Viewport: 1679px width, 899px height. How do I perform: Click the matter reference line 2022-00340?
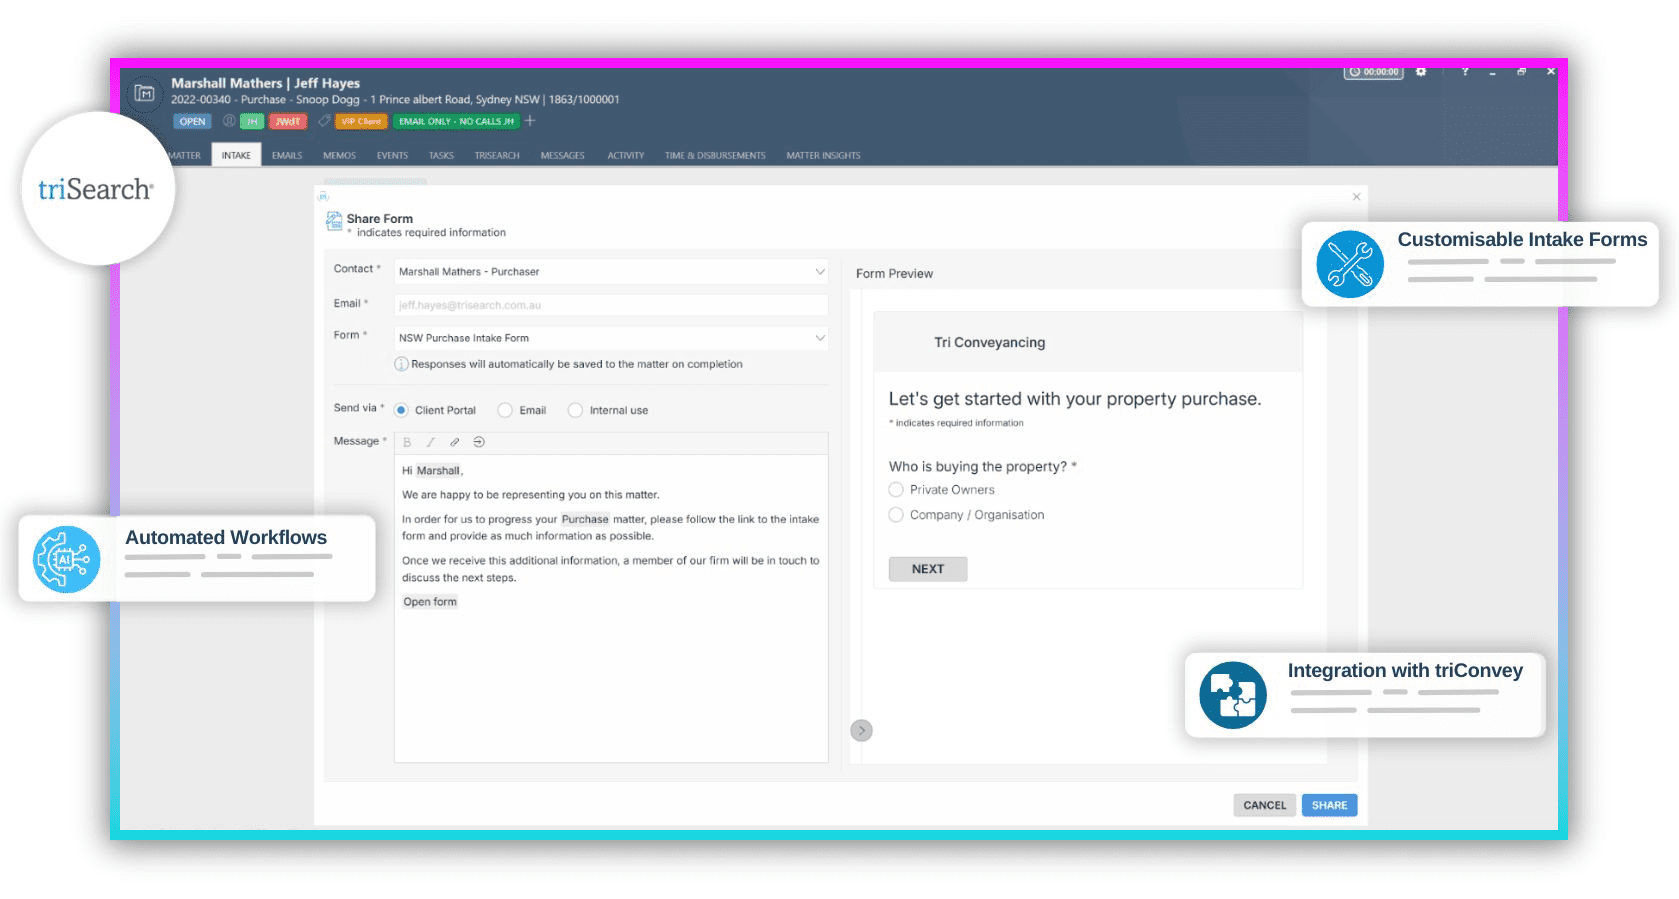pos(395,100)
